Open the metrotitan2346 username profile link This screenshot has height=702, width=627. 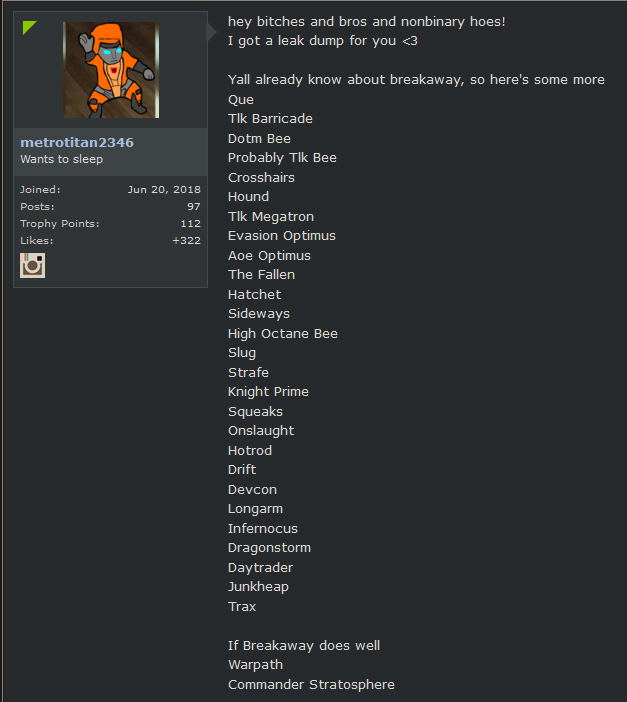click(x=77, y=142)
